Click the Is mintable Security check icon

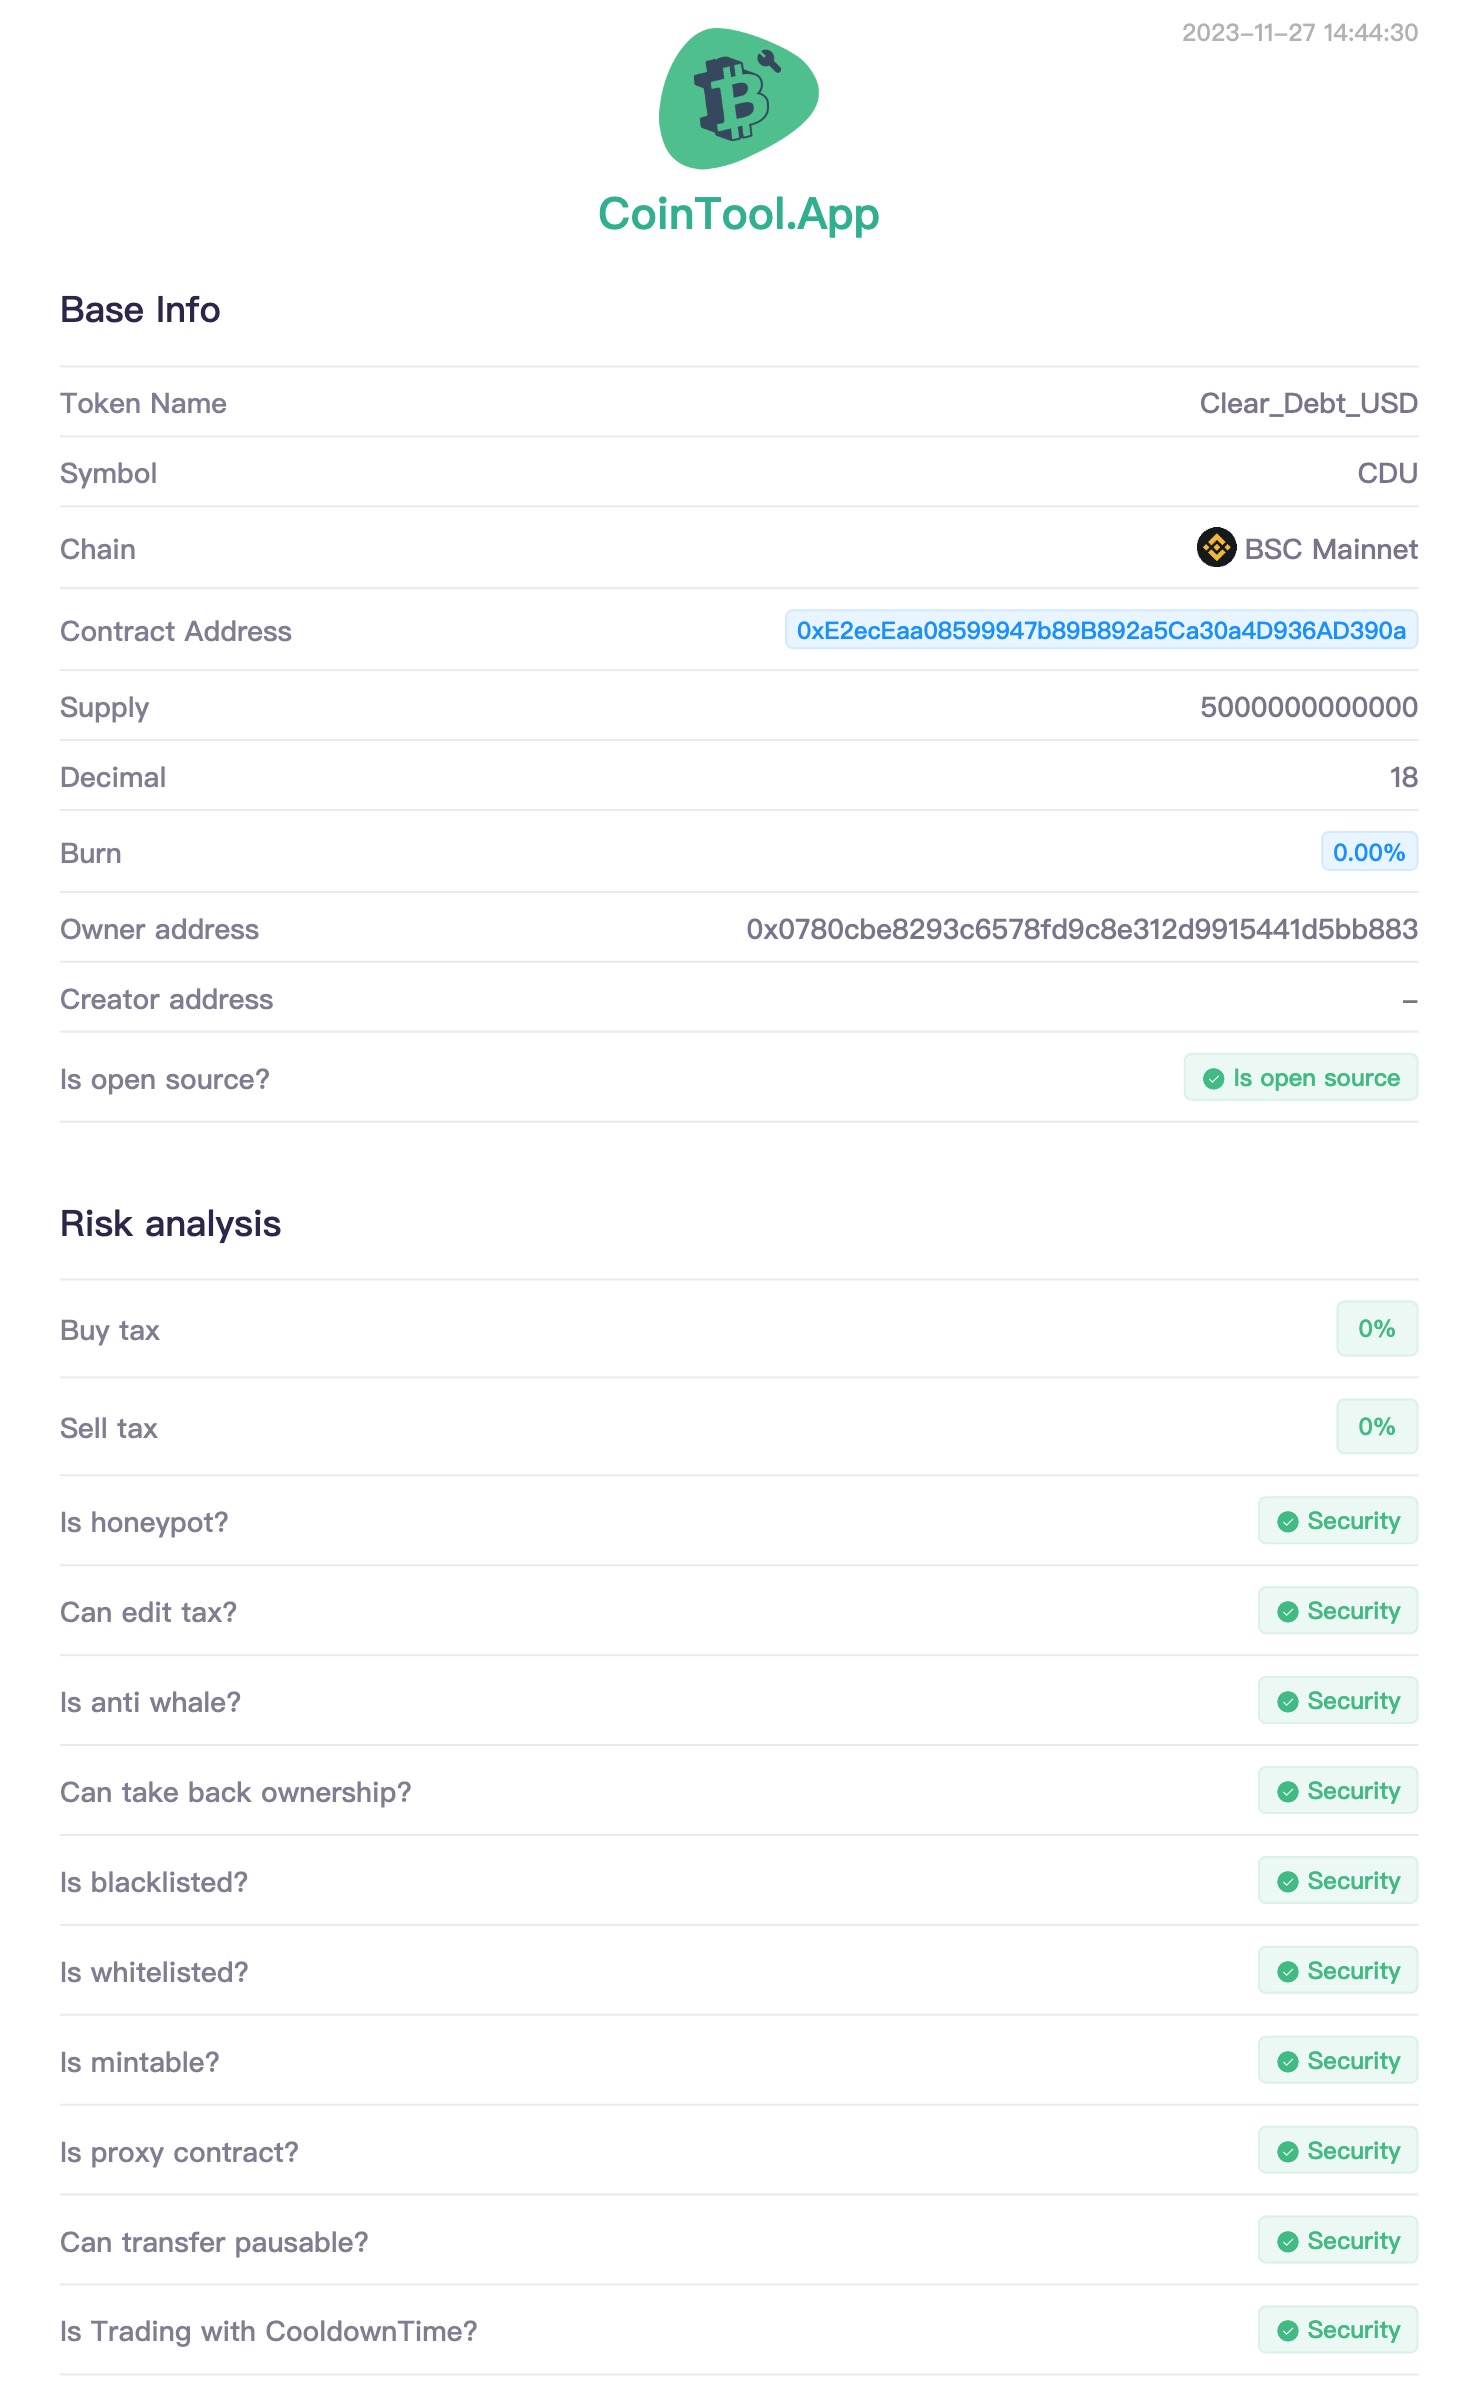[1288, 2062]
